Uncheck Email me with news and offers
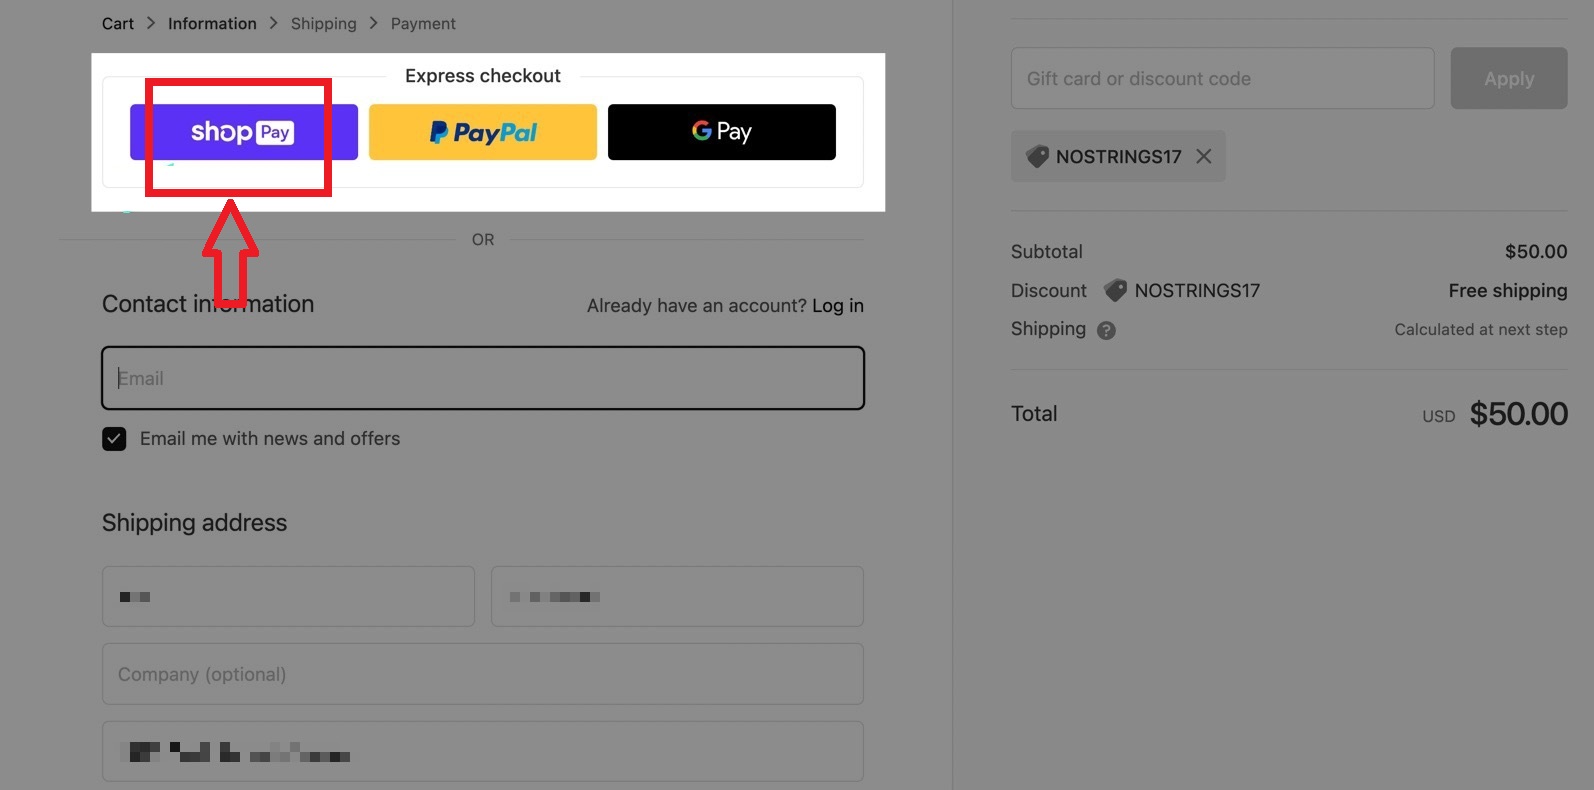The image size is (1594, 790). (x=114, y=439)
